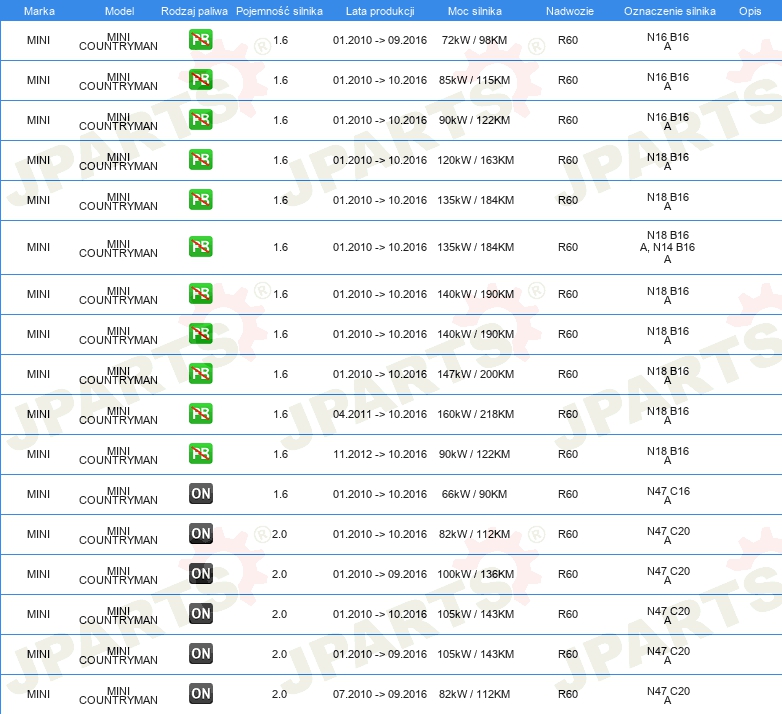782x714 pixels.
Task: Click the 160kW / 218KM power cell
Action: [x=475, y=414]
